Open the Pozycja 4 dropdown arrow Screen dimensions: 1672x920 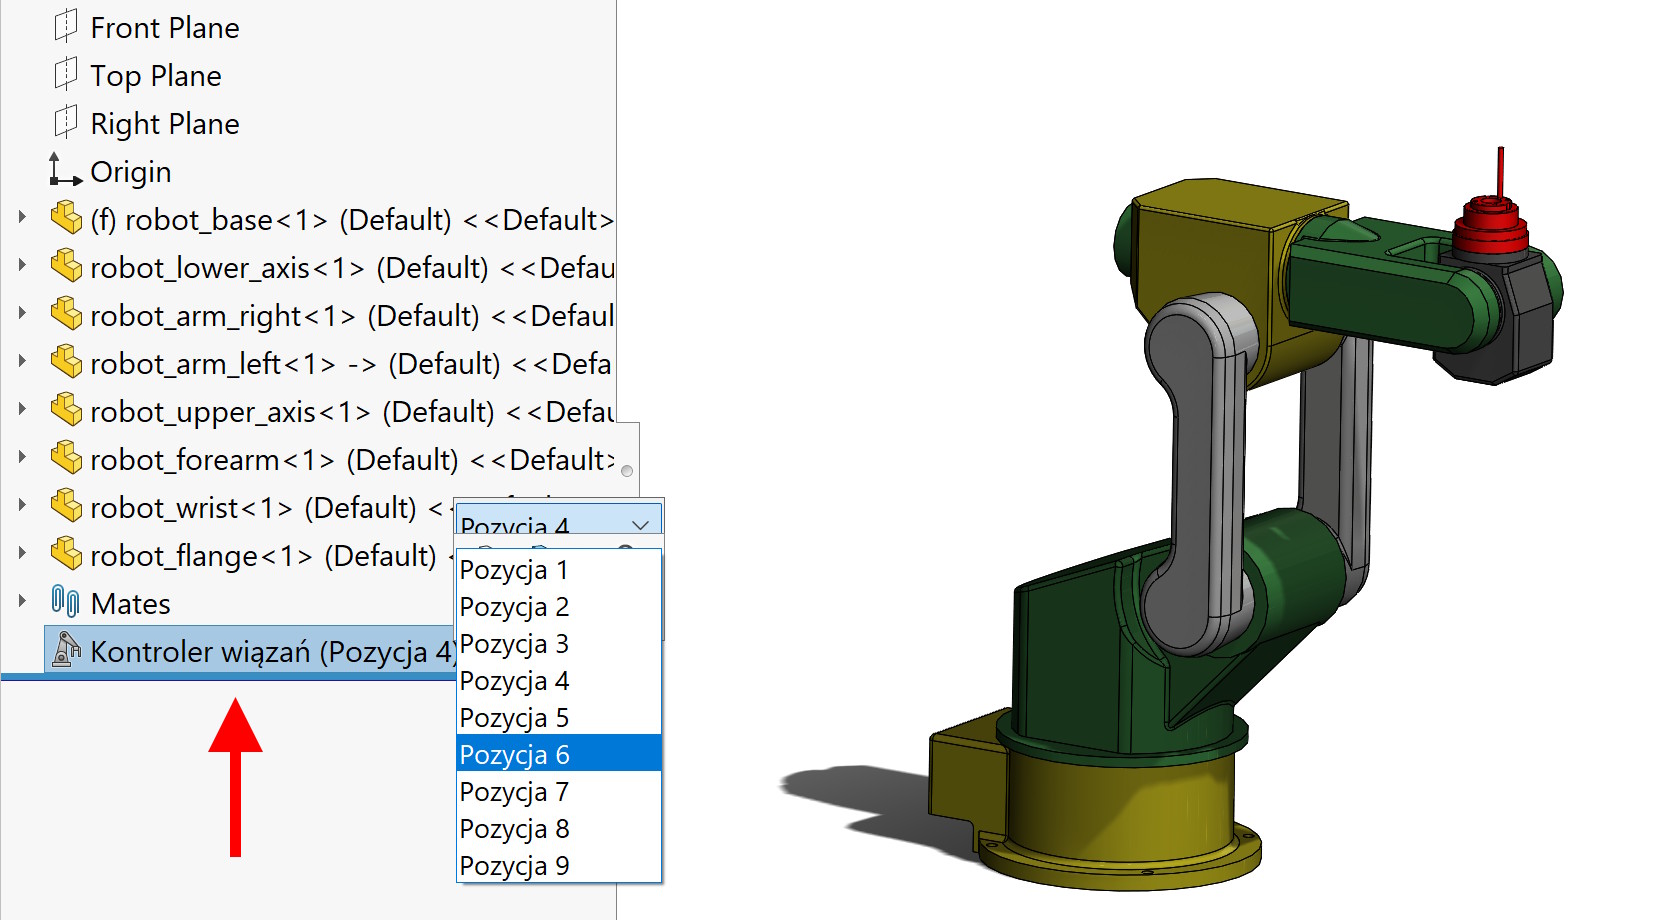point(640,525)
